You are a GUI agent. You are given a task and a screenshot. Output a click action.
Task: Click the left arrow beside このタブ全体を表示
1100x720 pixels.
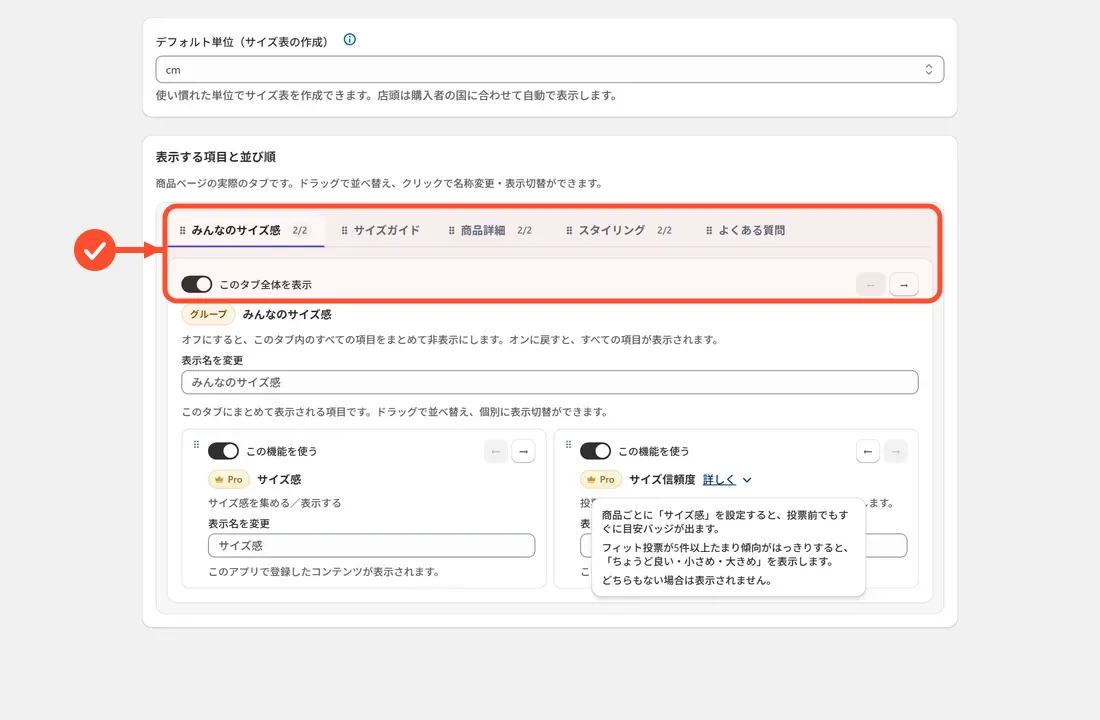(871, 285)
